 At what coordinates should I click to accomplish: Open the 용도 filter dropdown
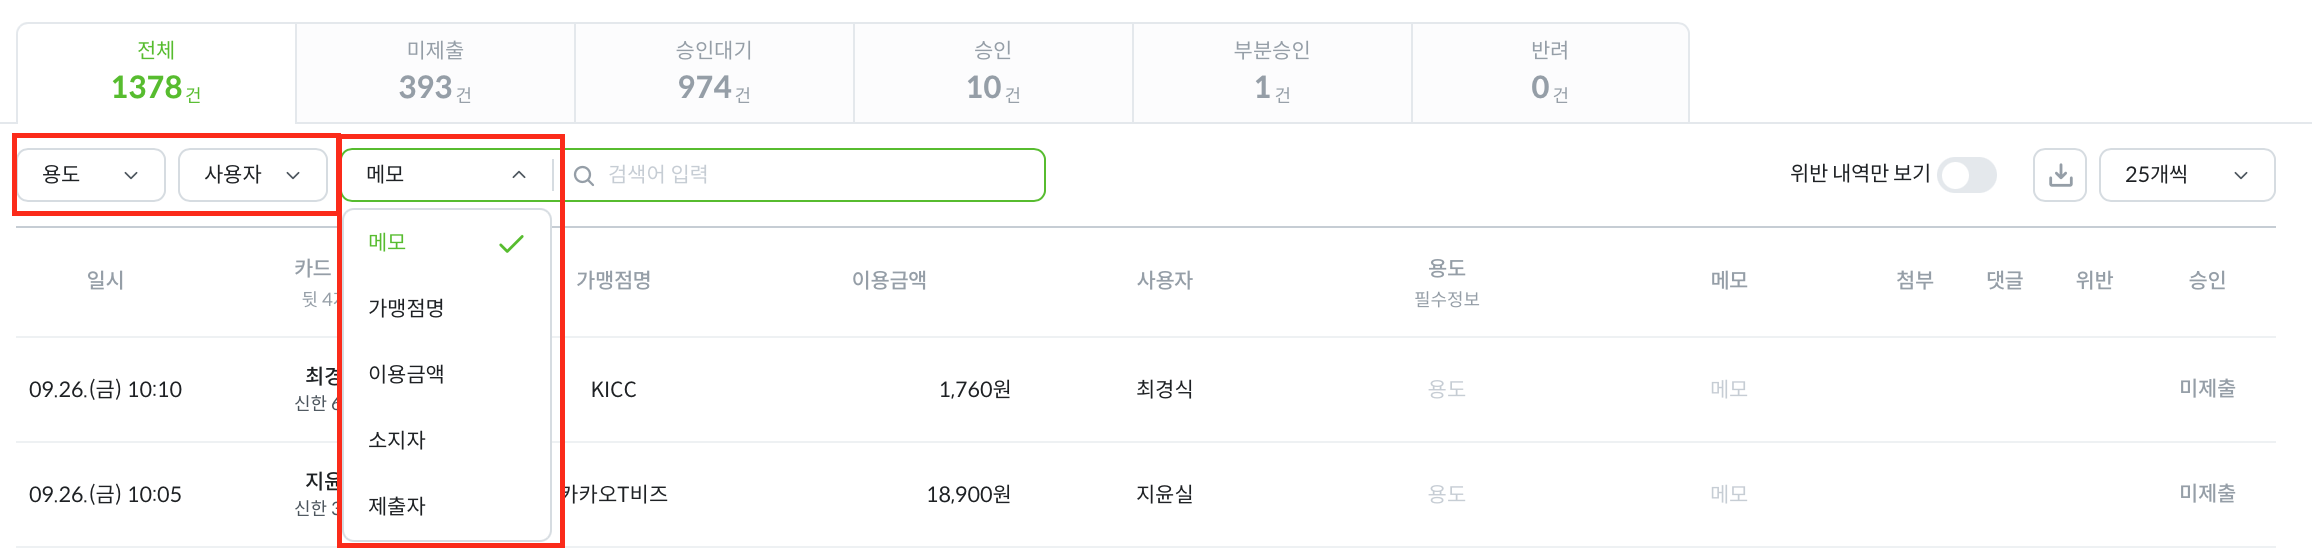click(90, 175)
